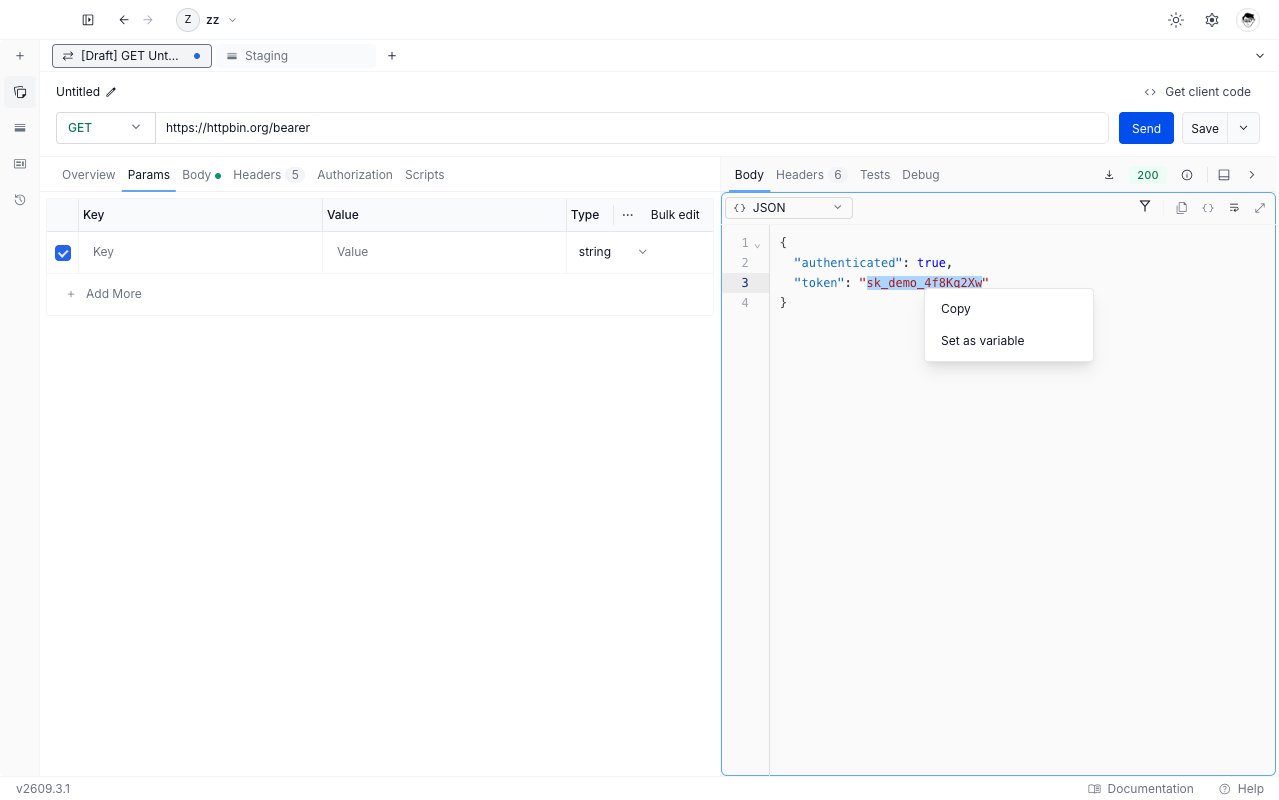Go back with the left arrow
Viewport: 1279px width, 800px height.
click(123, 20)
